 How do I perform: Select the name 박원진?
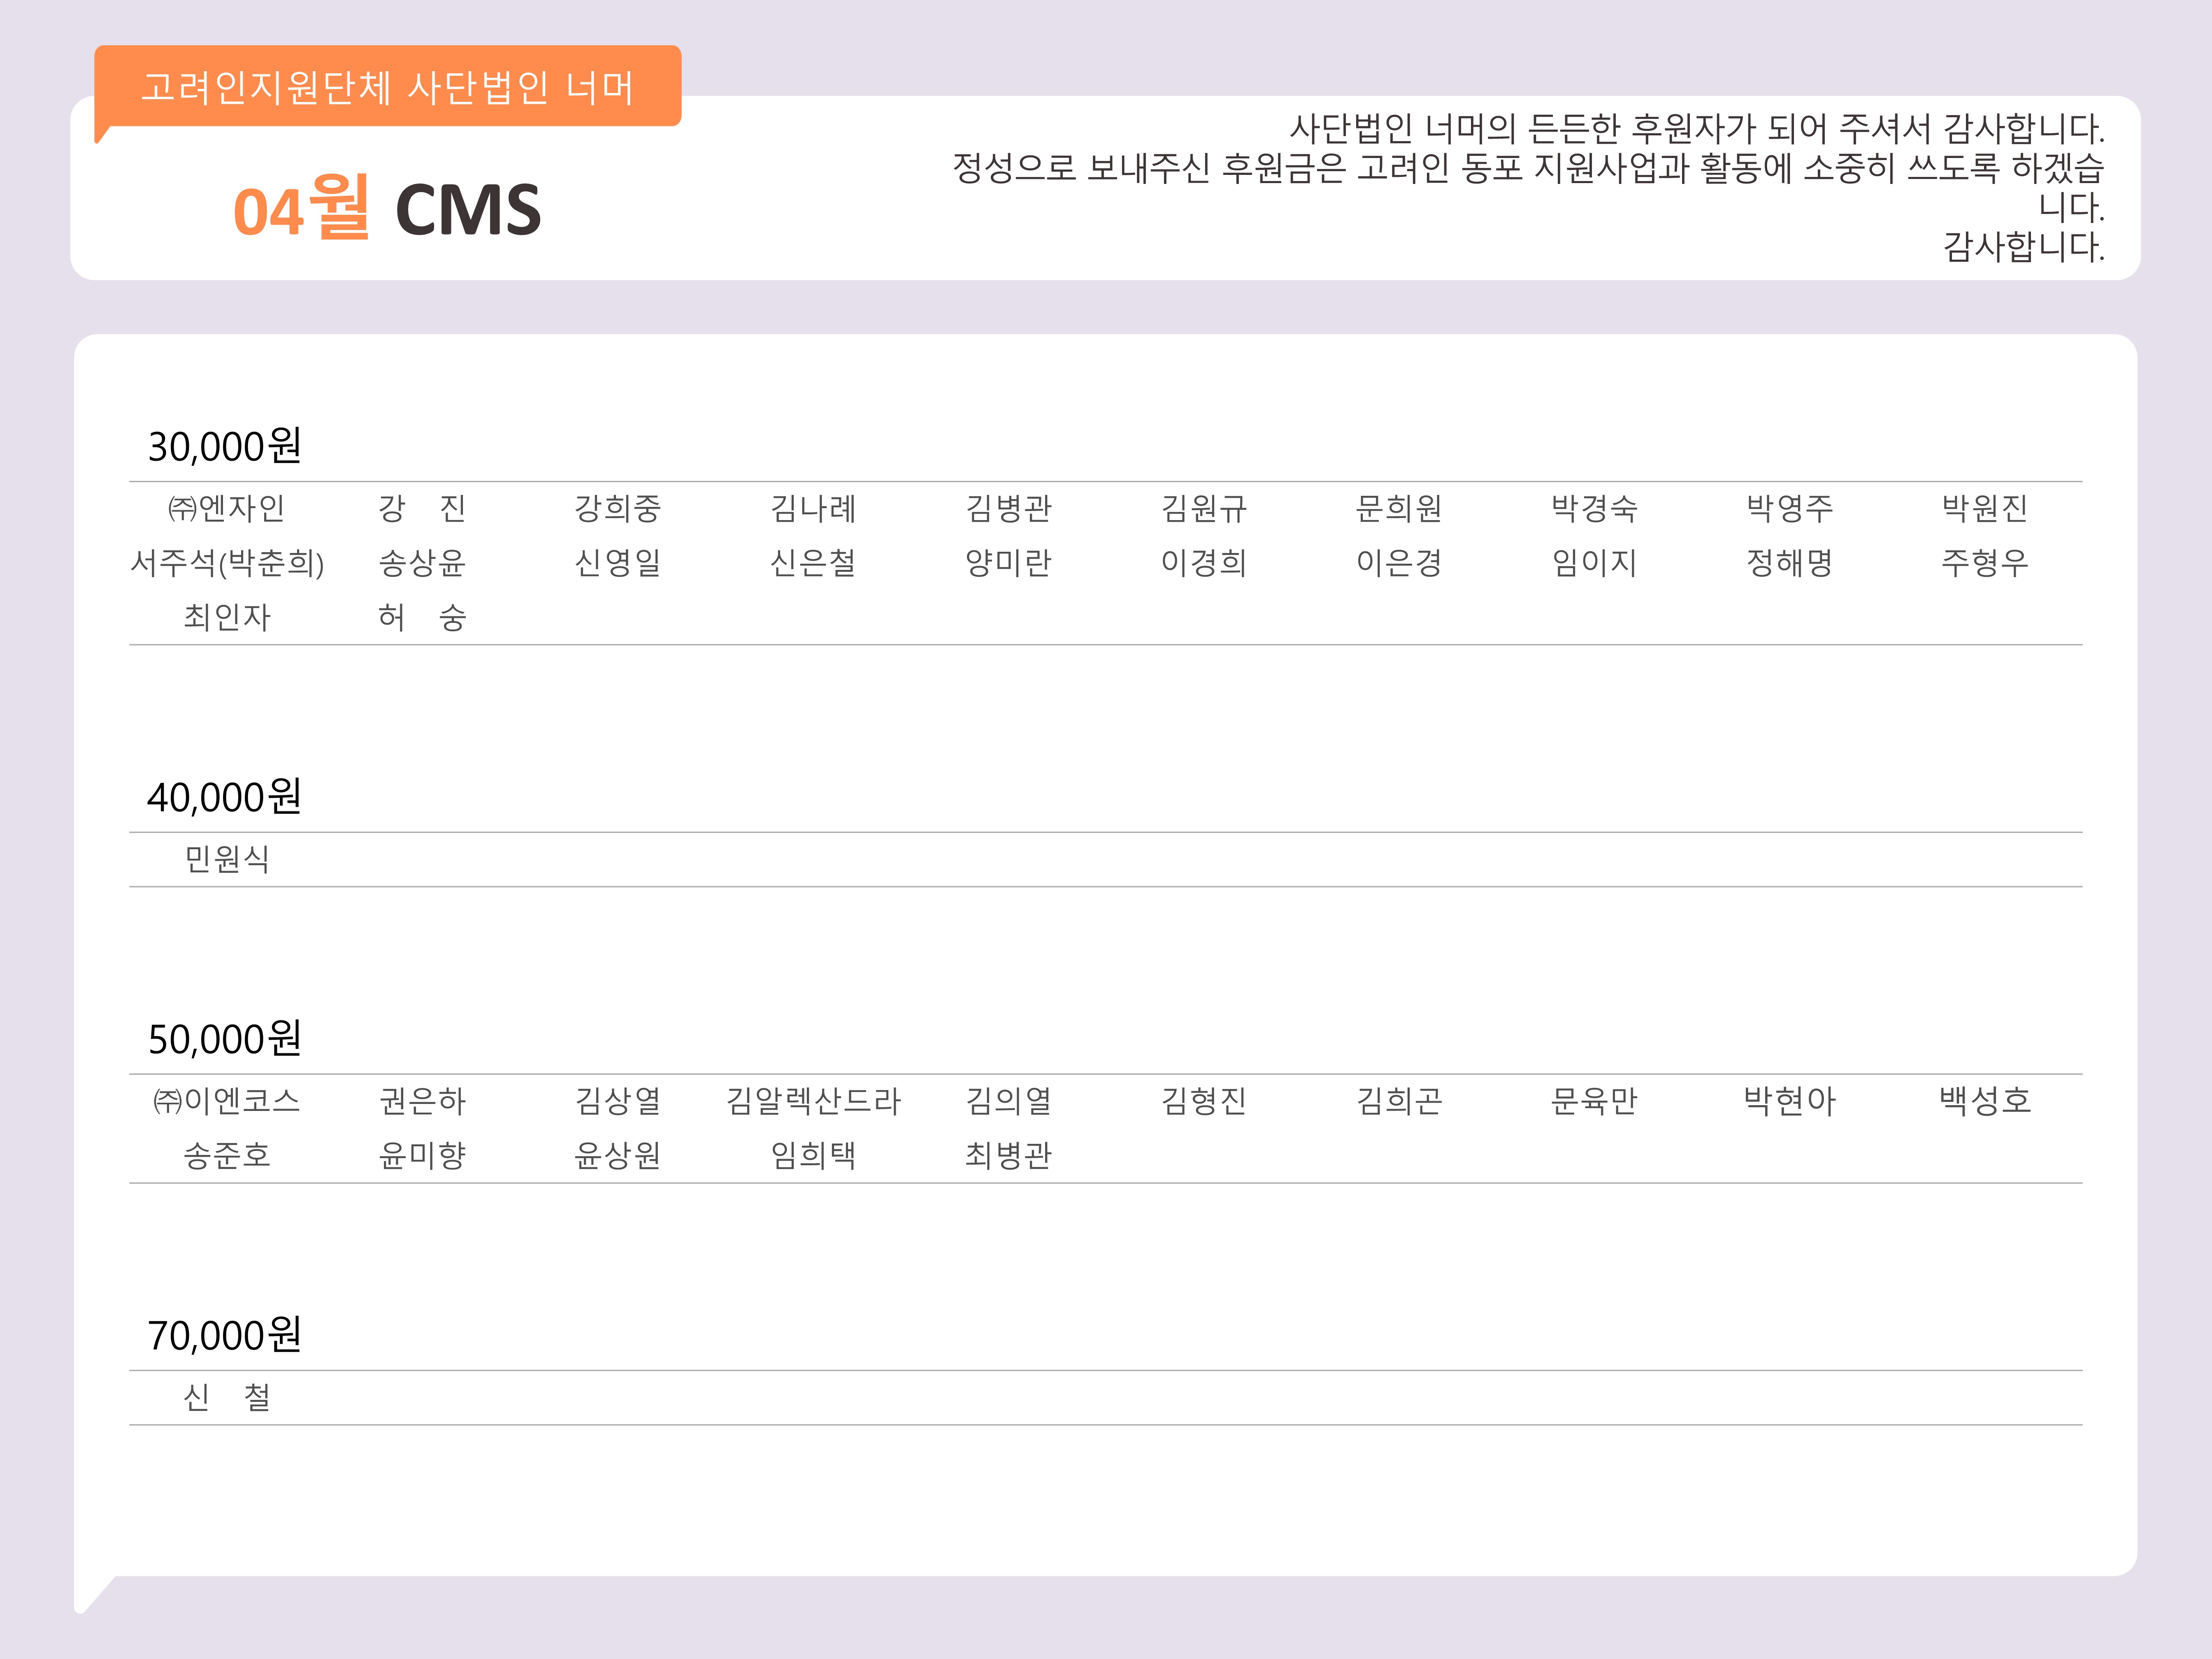tap(1985, 508)
